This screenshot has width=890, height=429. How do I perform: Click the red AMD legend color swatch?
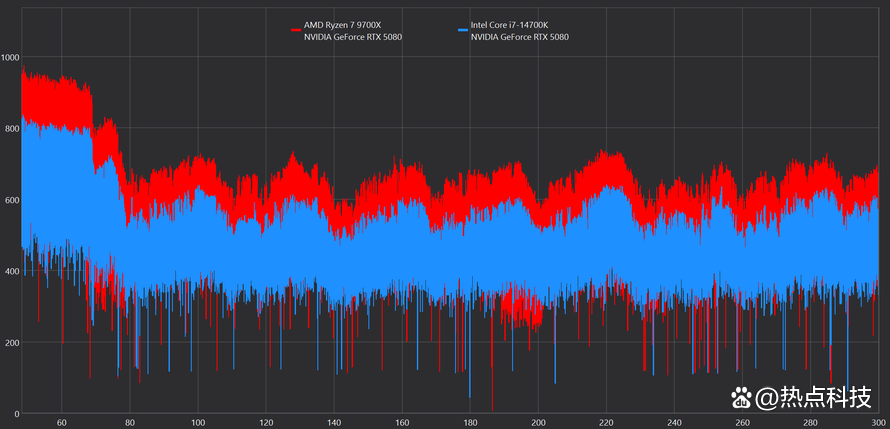[x=296, y=30]
